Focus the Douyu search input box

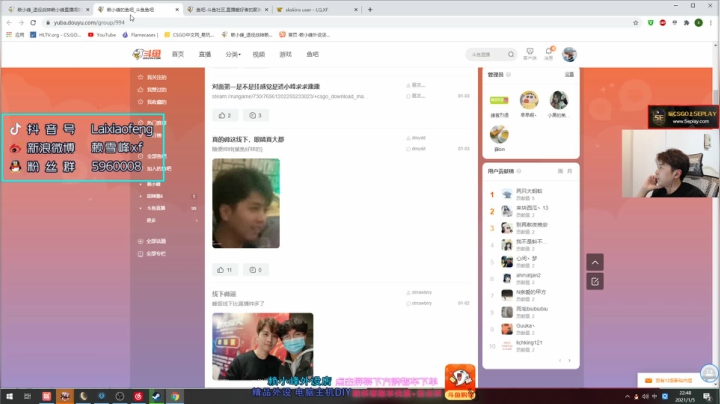(487, 54)
